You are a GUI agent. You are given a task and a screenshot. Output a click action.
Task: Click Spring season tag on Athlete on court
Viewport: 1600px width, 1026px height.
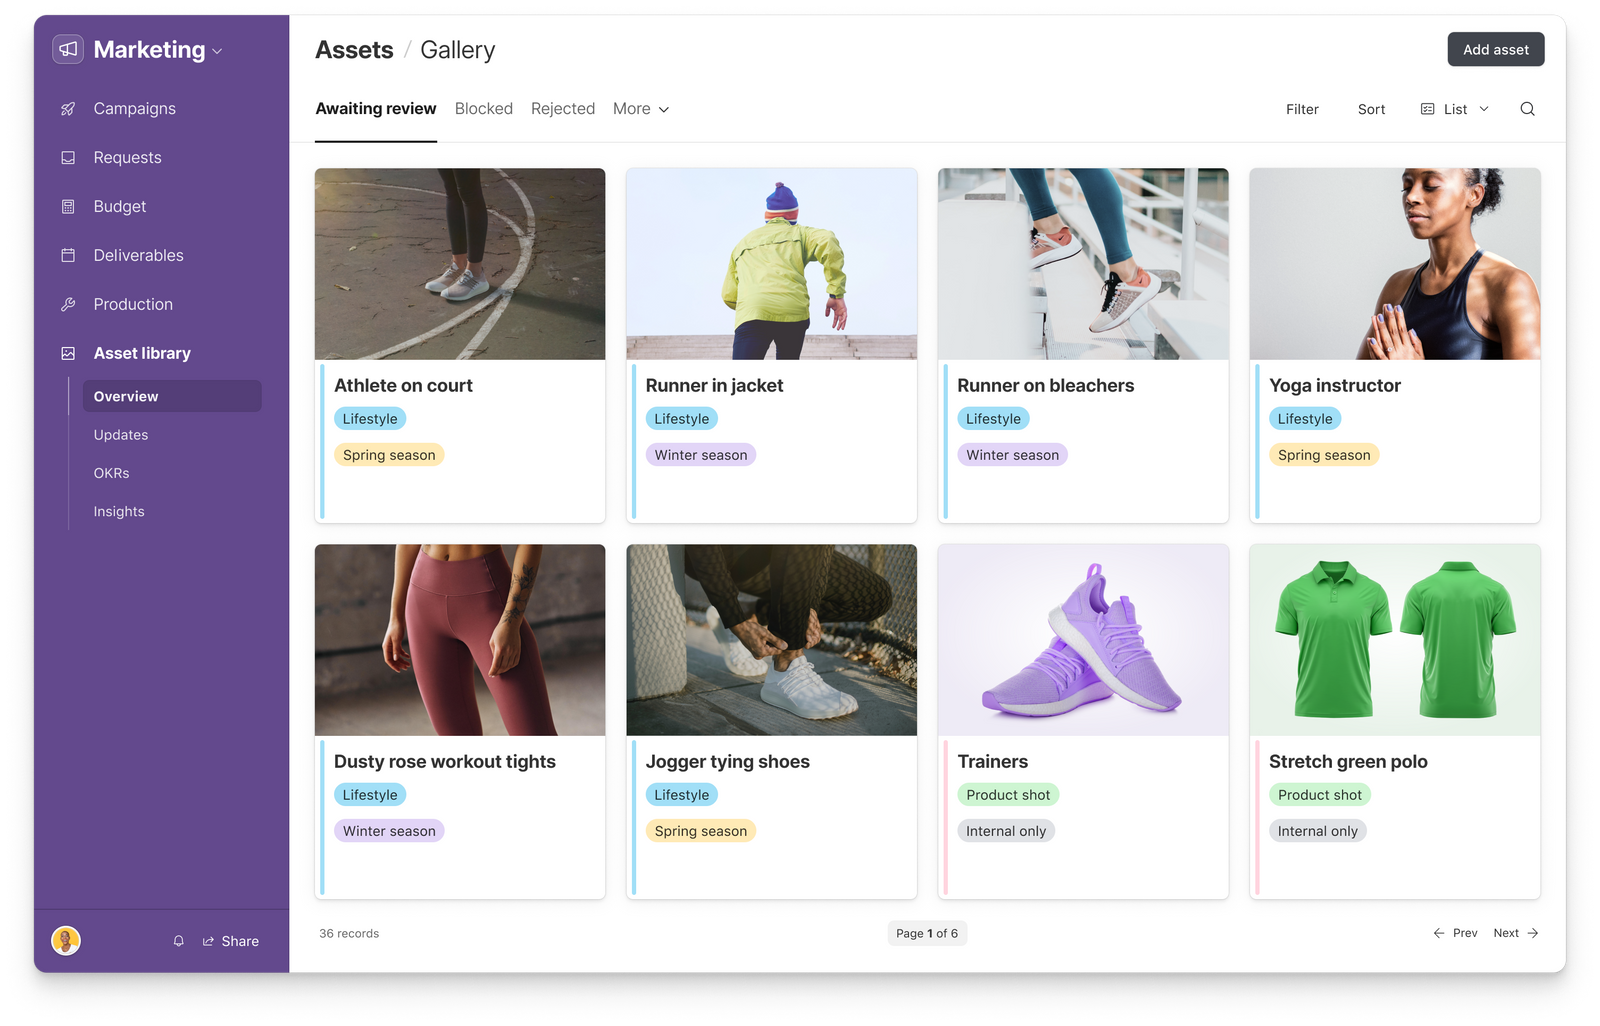(389, 455)
